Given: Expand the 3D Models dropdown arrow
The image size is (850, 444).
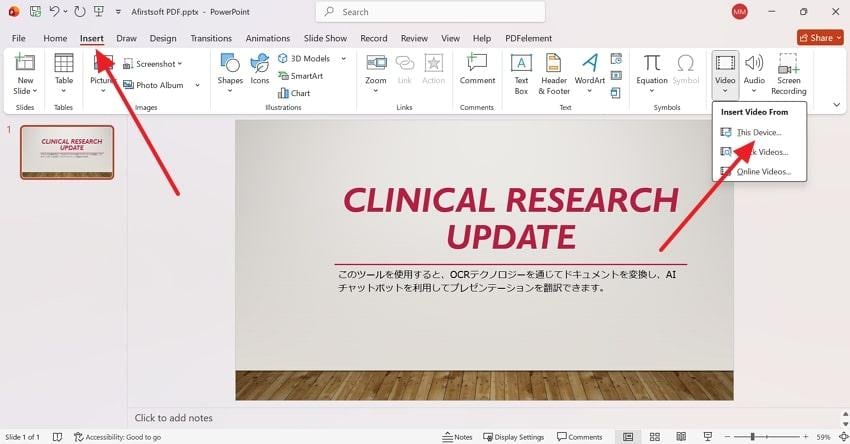Looking at the screenshot, I should (344, 59).
